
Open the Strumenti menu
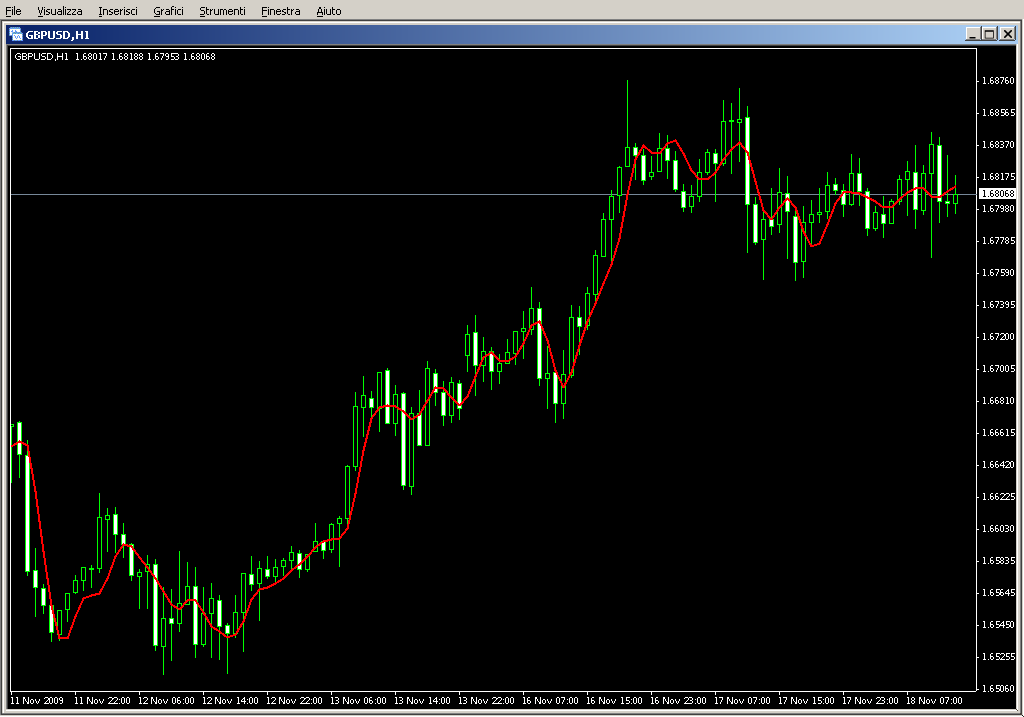point(222,11)
